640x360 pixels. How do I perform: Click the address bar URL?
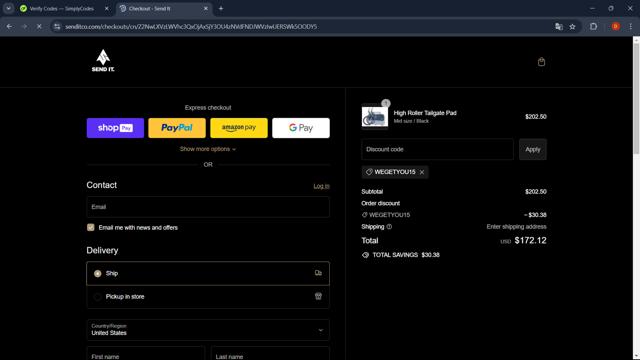[191, 27]
